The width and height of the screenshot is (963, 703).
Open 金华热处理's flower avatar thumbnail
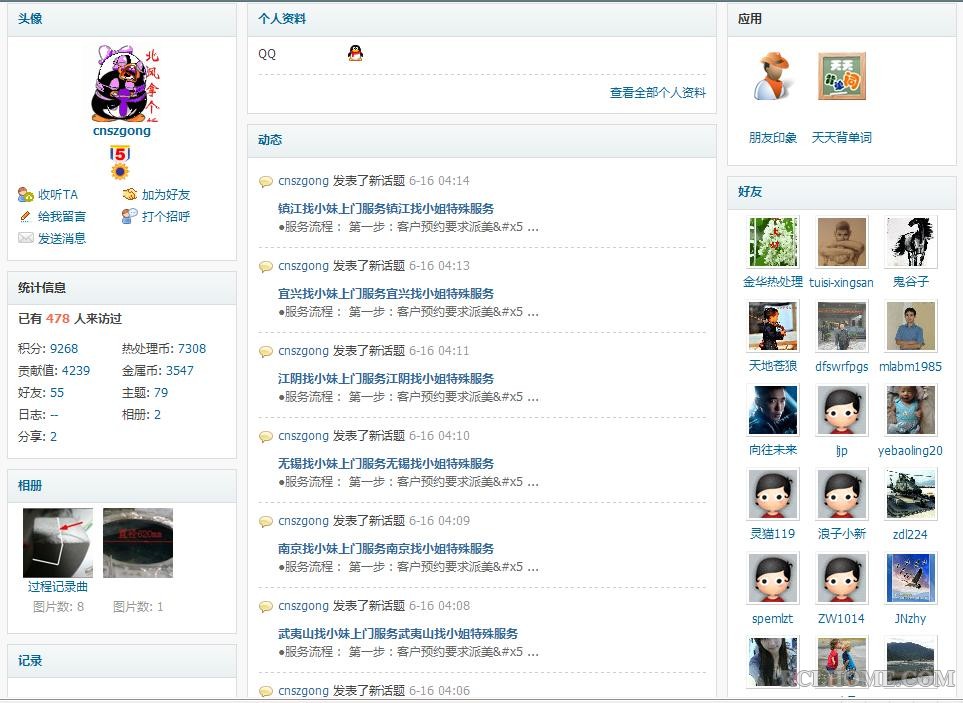(x=773, y=242)
